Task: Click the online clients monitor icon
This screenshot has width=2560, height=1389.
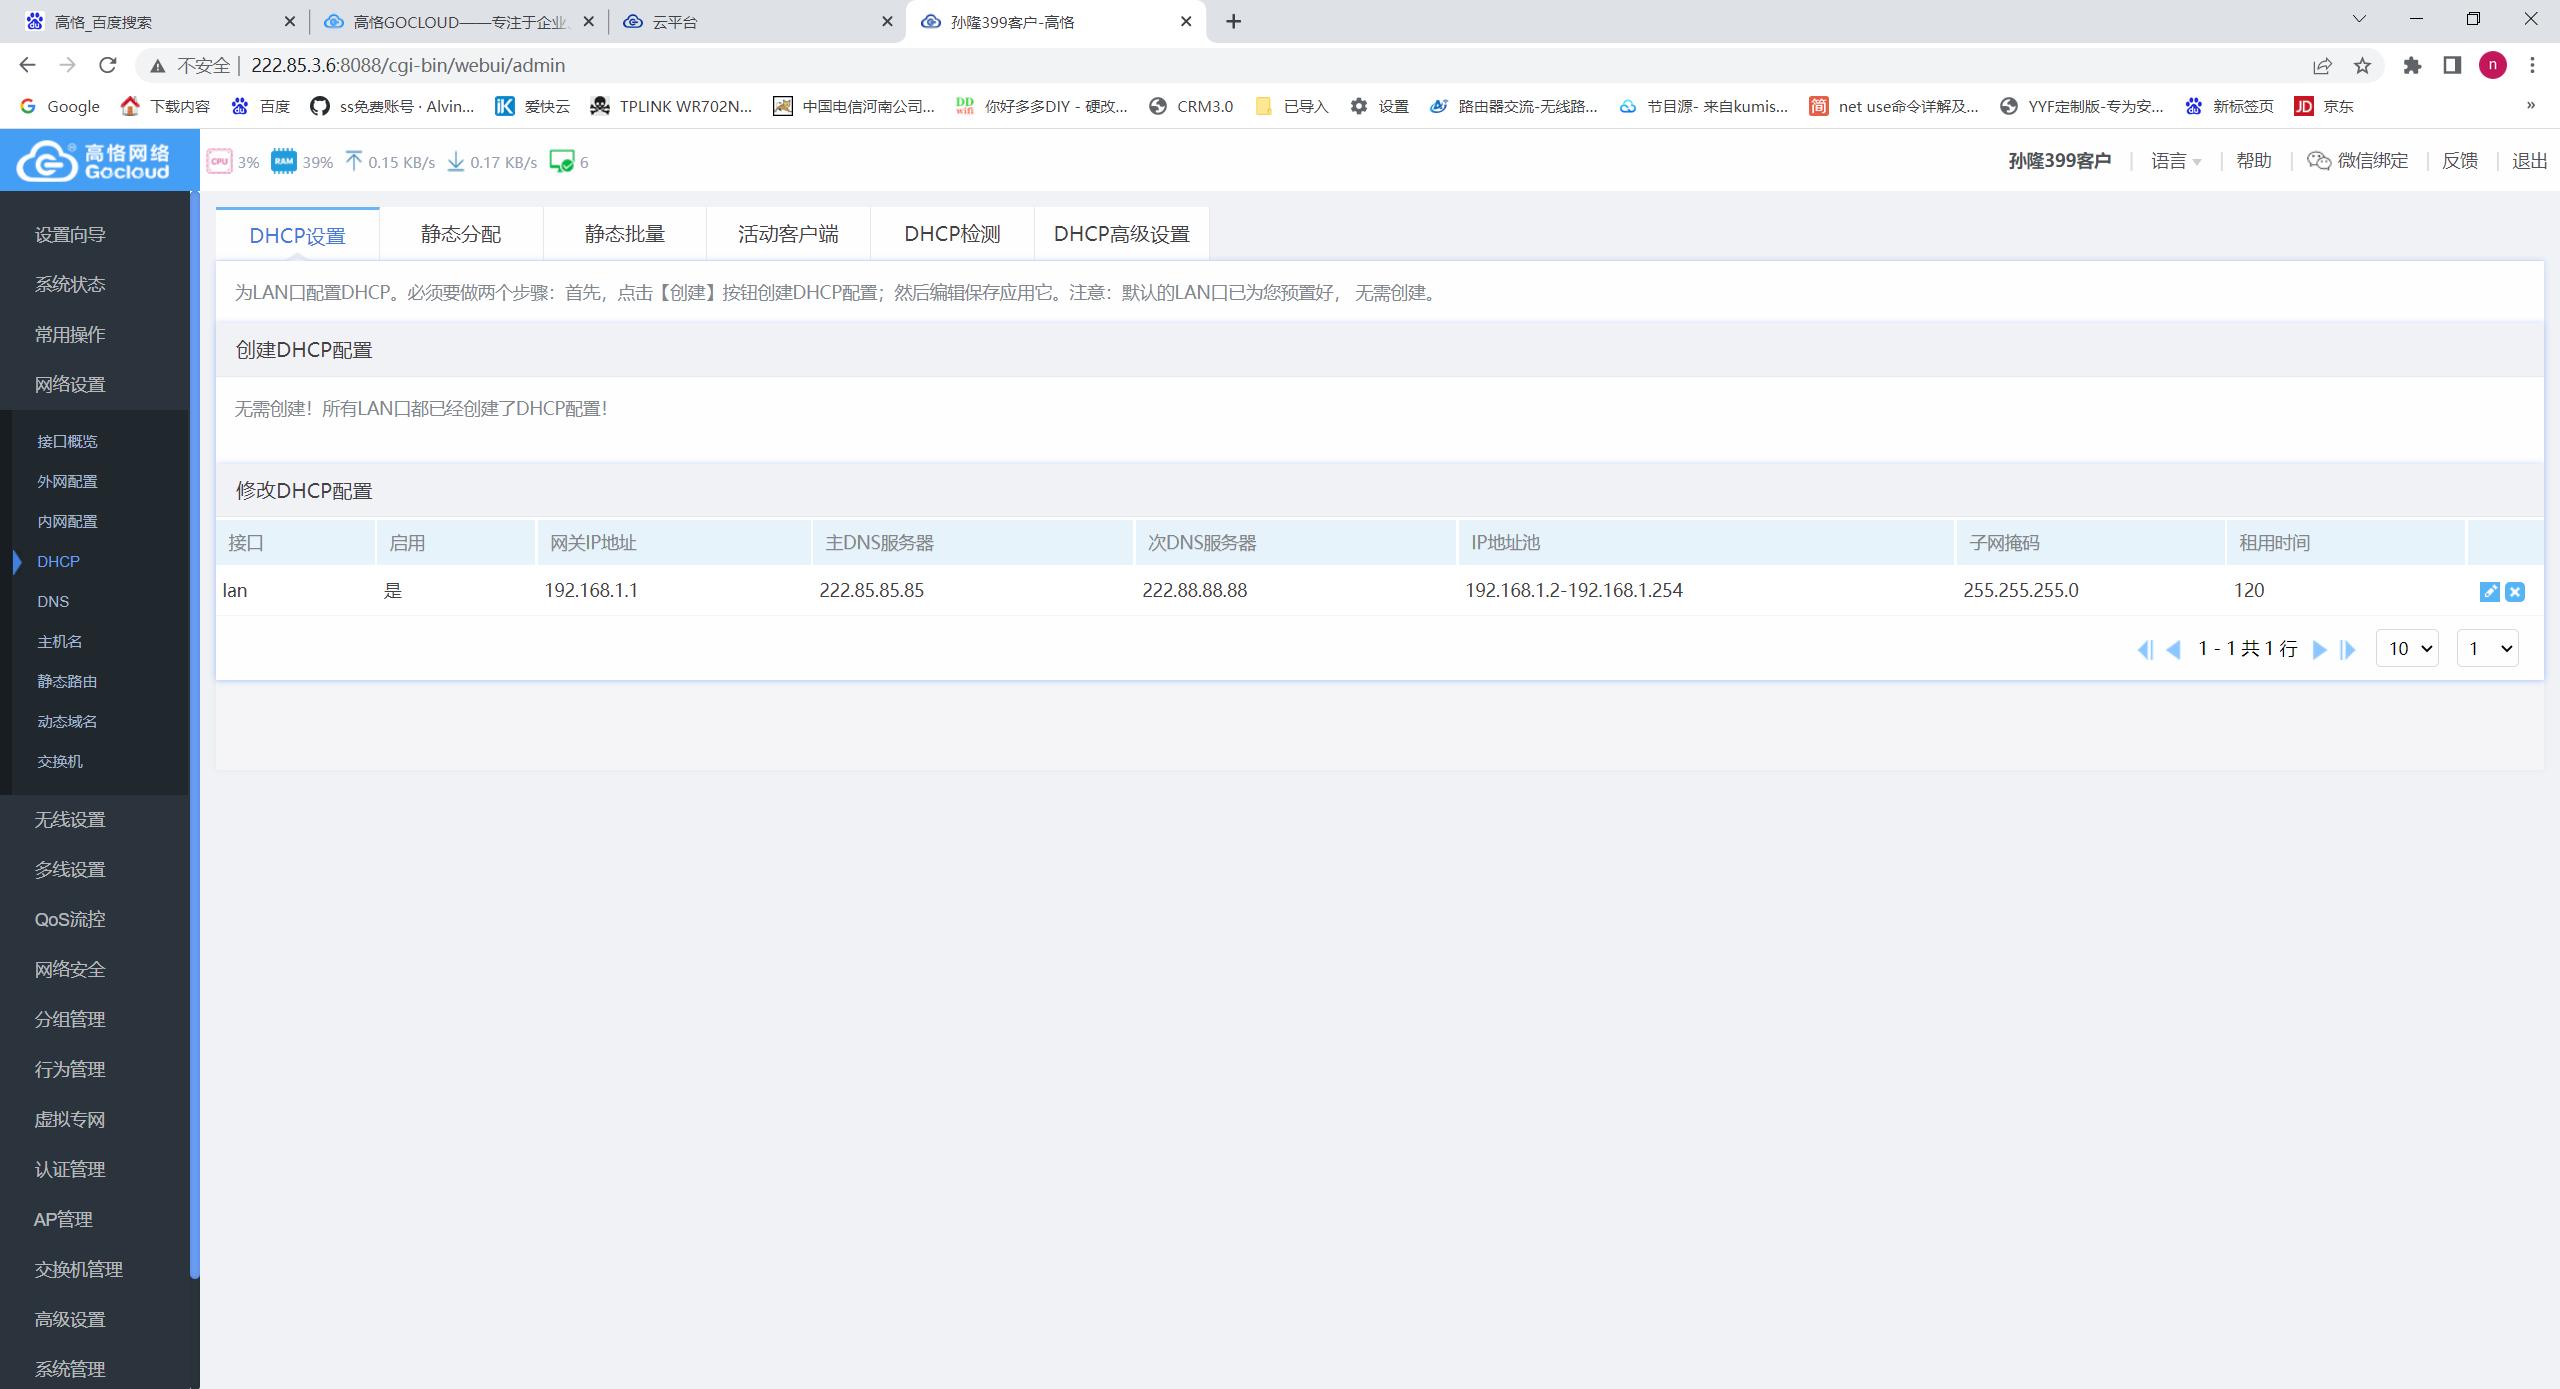Action: [562, 161]
